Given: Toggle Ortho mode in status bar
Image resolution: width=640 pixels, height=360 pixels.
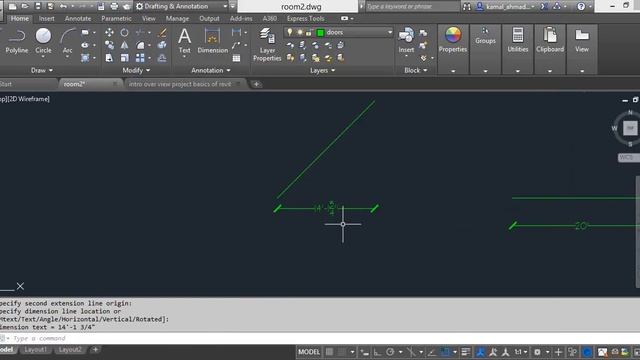Looking at the screenshot, I should coord(378,352).
